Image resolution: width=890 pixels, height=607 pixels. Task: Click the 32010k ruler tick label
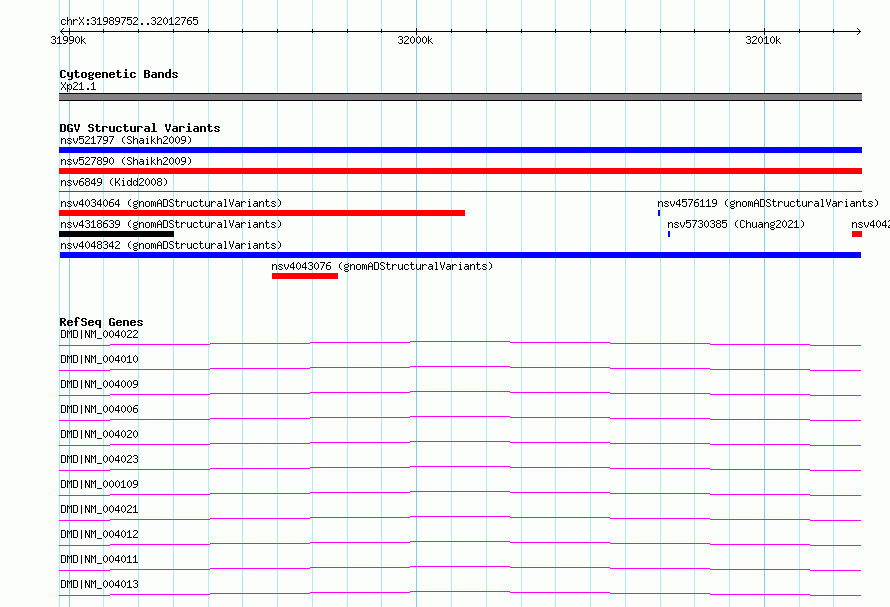(x=763, y=40)
